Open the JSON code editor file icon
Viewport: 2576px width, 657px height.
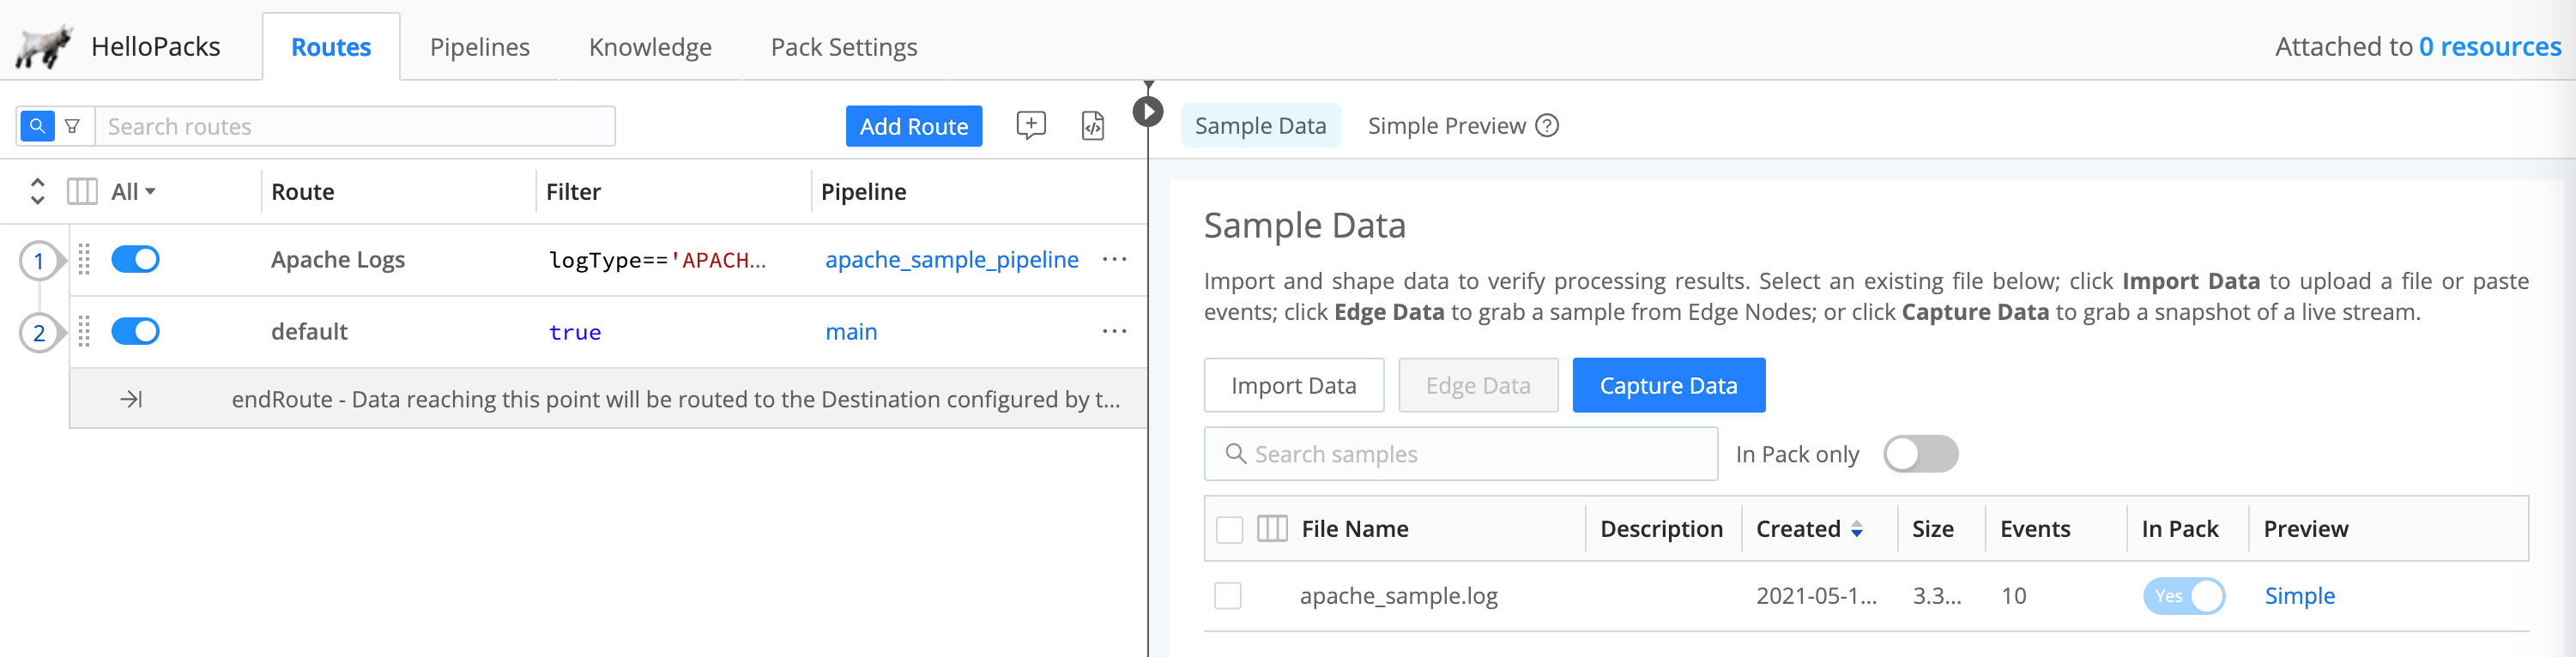pyautogui.click(x=1092, y=126)
